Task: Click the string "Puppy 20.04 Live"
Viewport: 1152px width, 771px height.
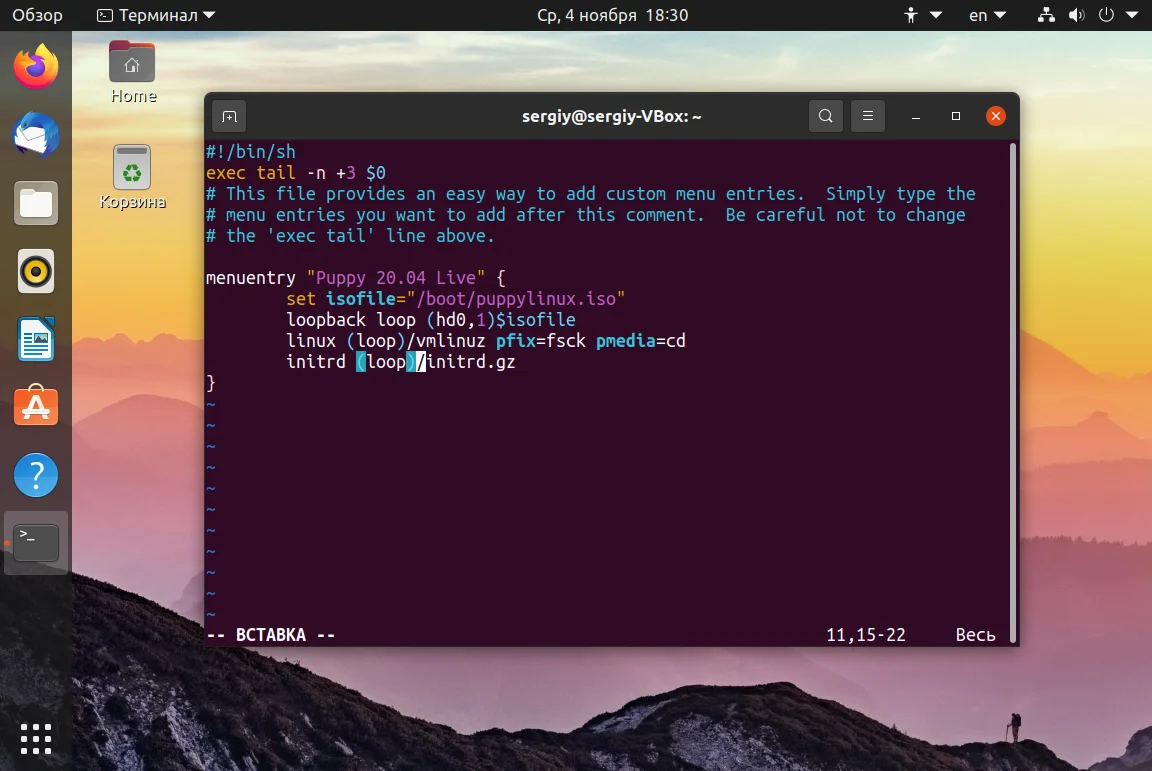Action: (396, 278)
